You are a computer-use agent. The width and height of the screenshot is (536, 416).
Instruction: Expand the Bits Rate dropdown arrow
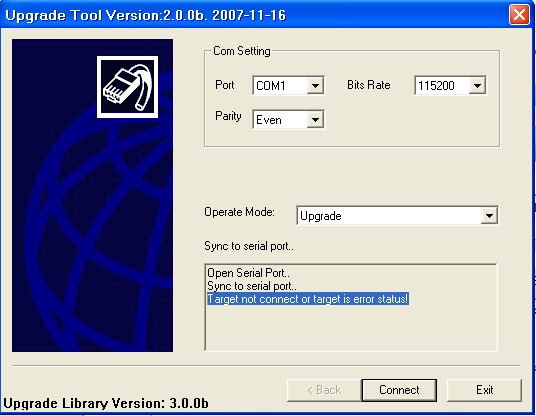pyautogui.click(x=477, y=85)
